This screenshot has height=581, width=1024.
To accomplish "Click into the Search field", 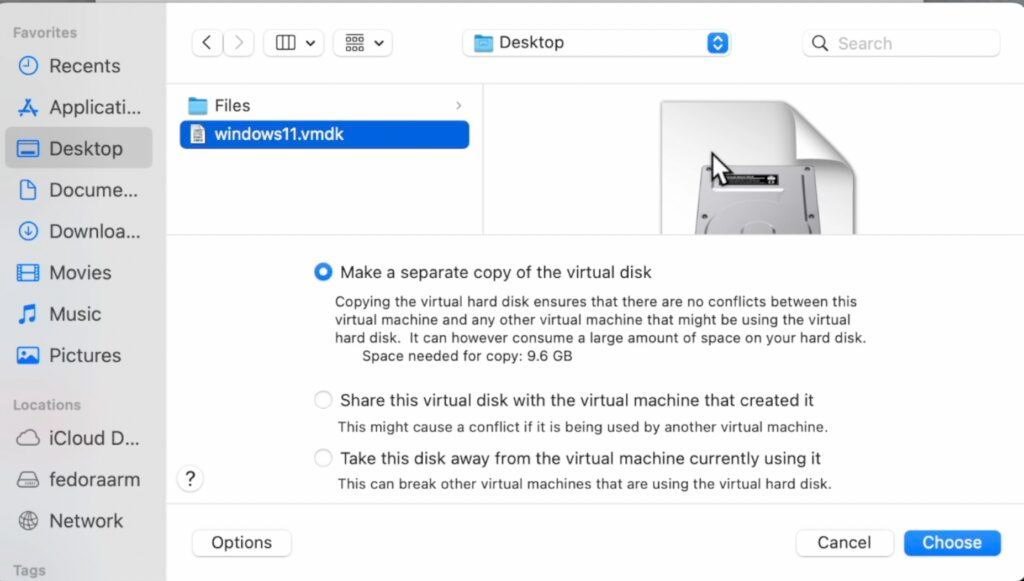I will tap(901, 44).
